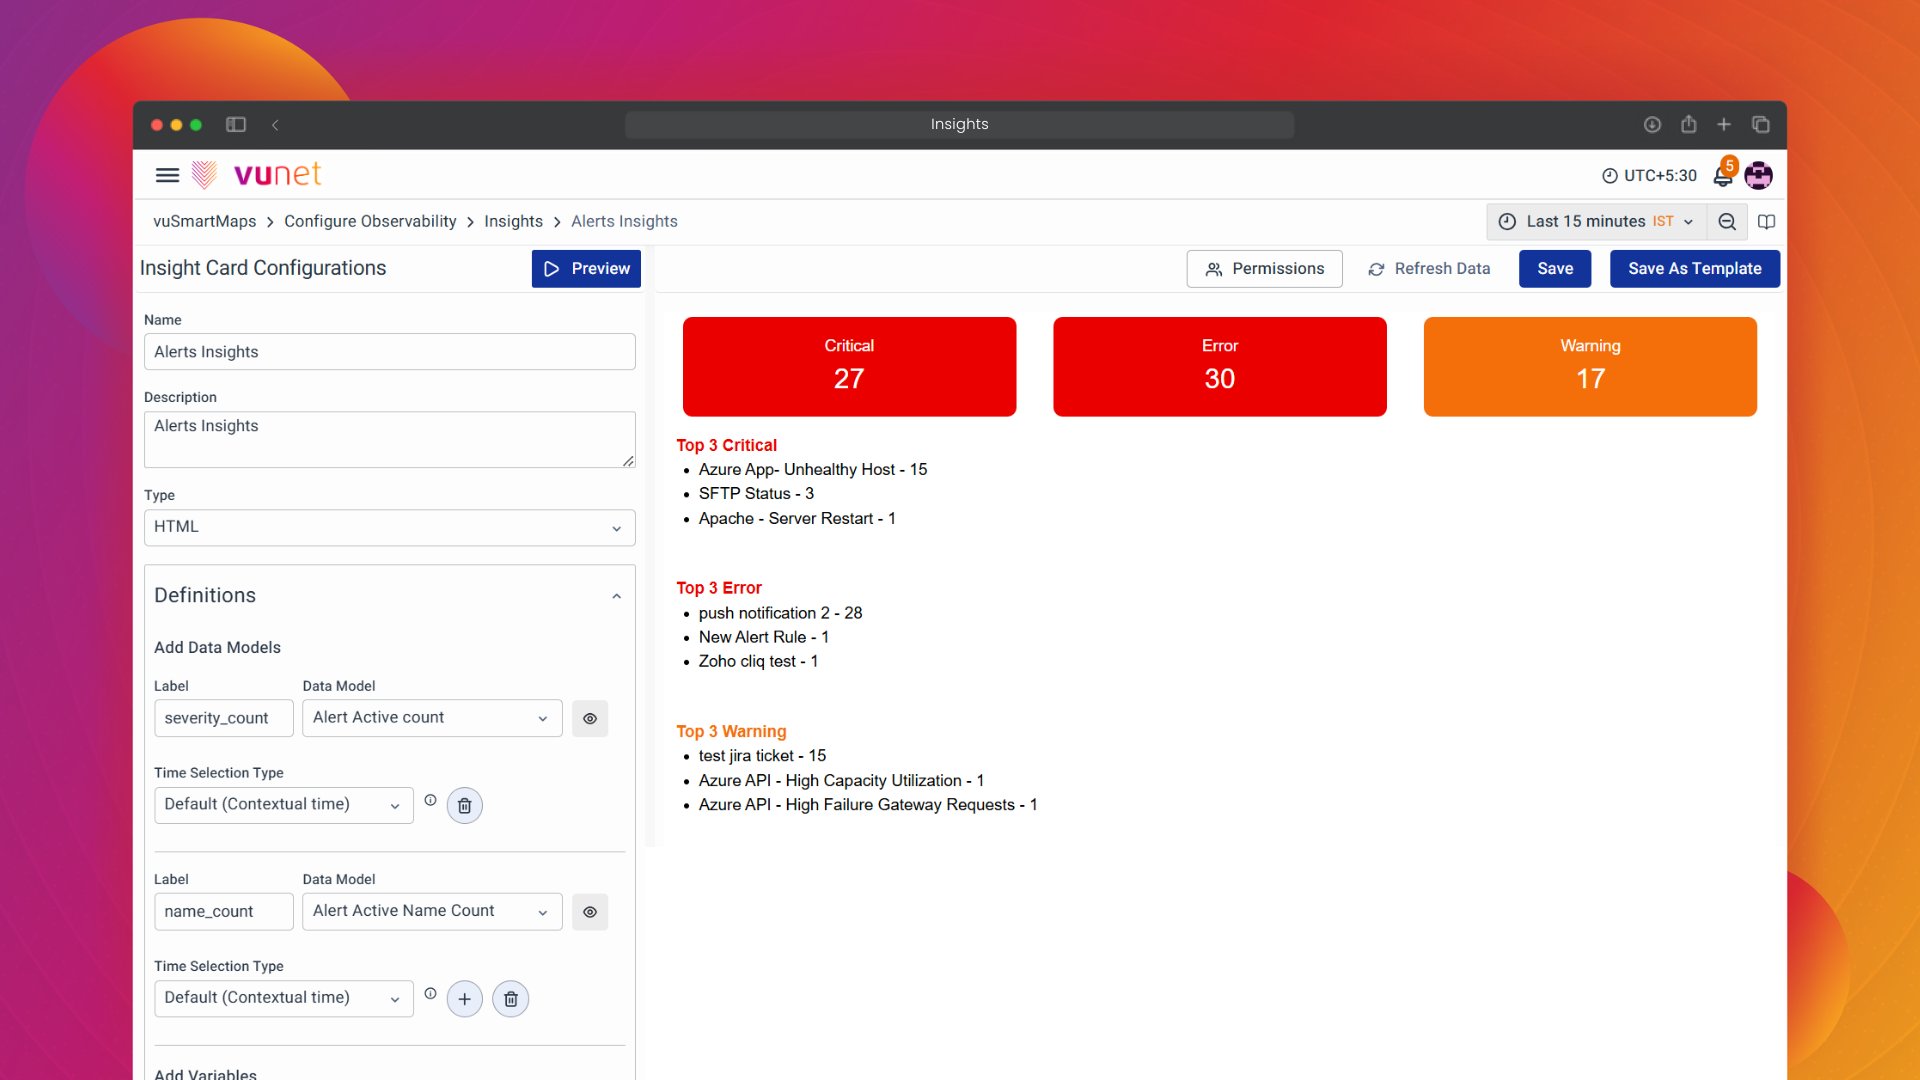Click the Name input field
1920x1080 pixels.
click(390, 352)
